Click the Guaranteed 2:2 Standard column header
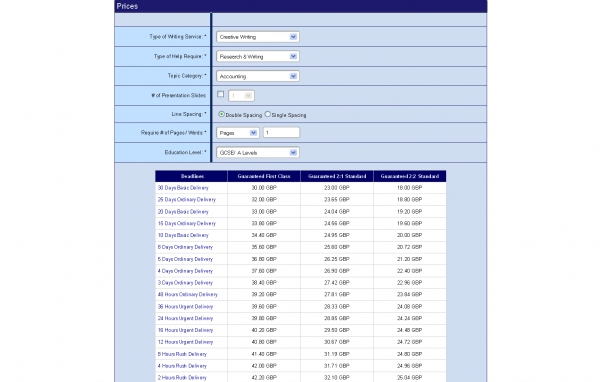600x382 pixels. [x=410, y=176]
